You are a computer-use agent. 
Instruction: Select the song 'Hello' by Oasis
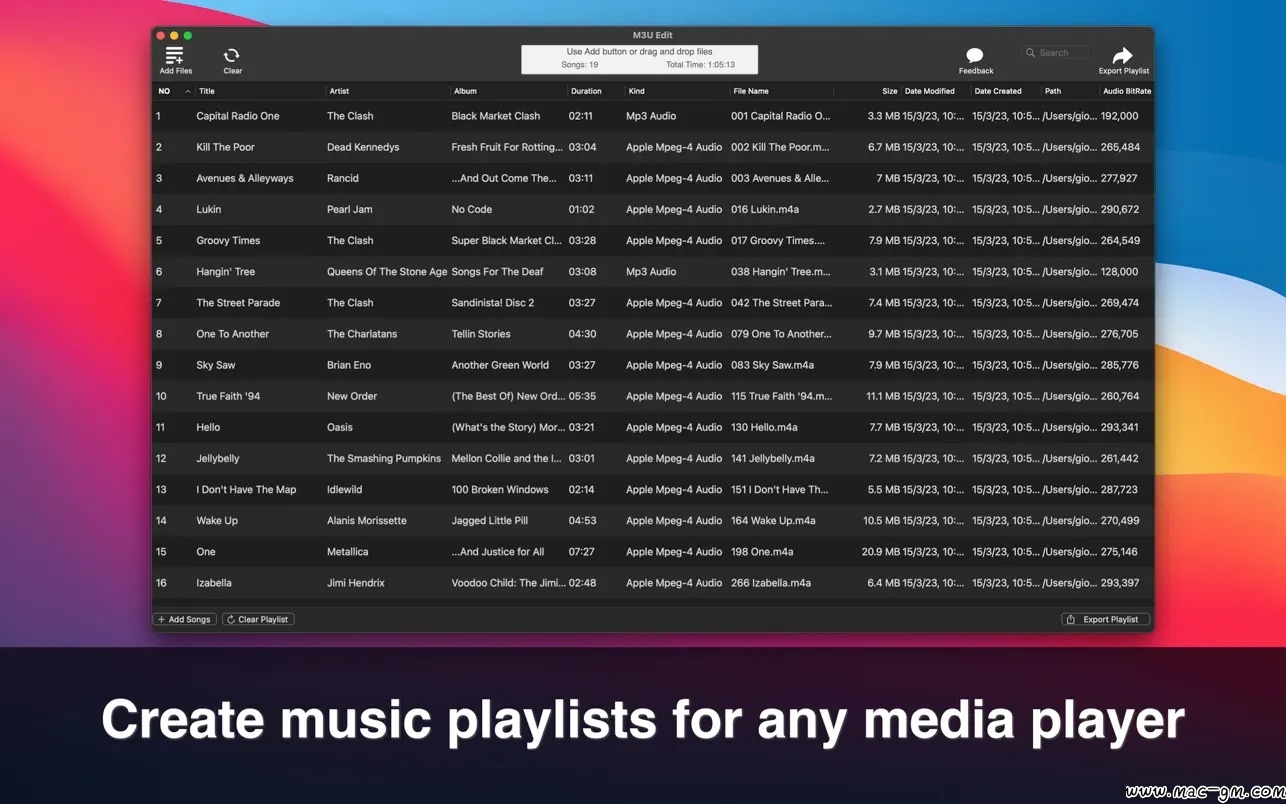208,427
